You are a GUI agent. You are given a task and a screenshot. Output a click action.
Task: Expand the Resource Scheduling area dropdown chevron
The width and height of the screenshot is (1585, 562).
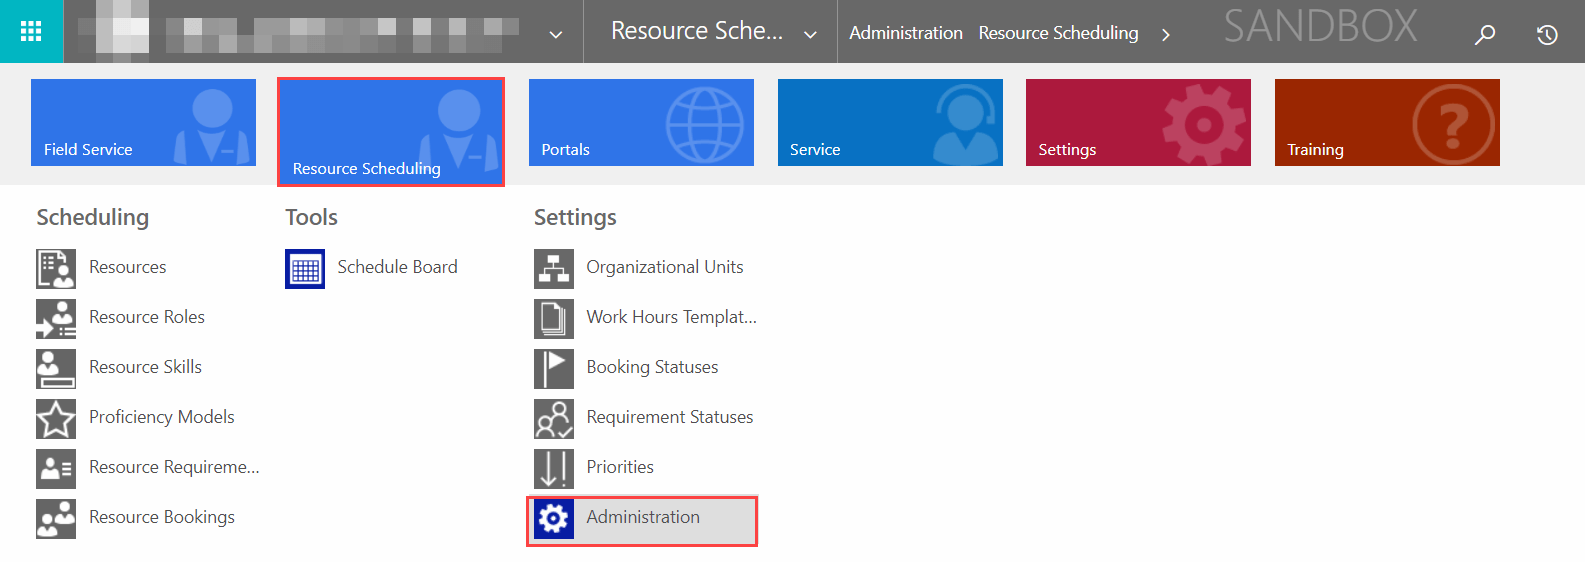810,34
